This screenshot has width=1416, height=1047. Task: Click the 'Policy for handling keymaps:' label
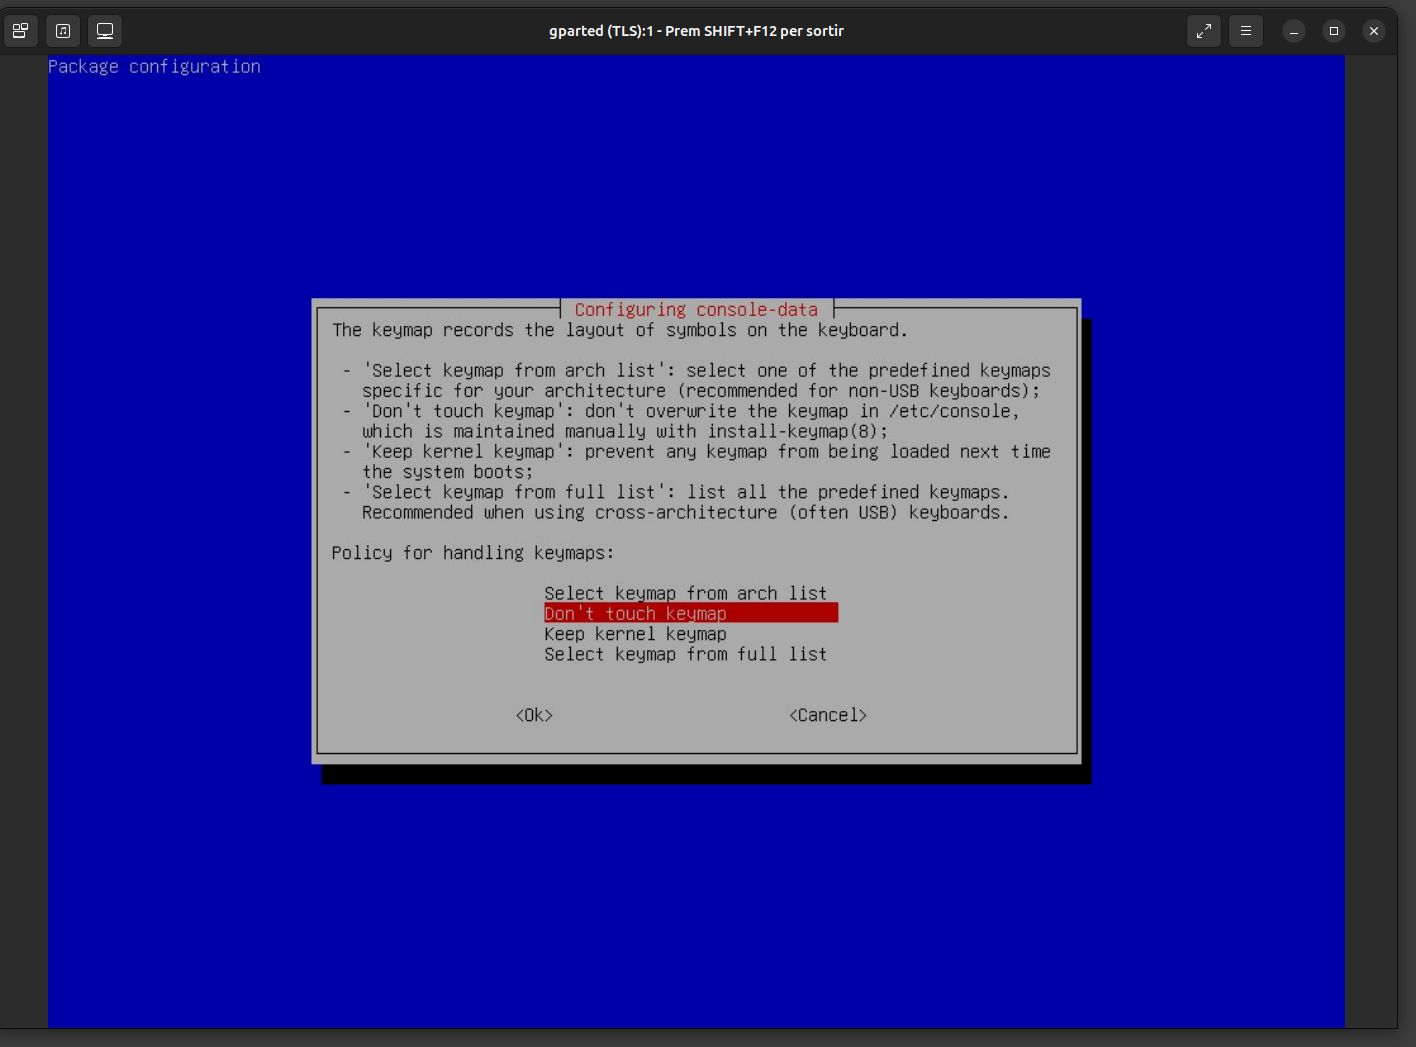(x=472, y=553)
